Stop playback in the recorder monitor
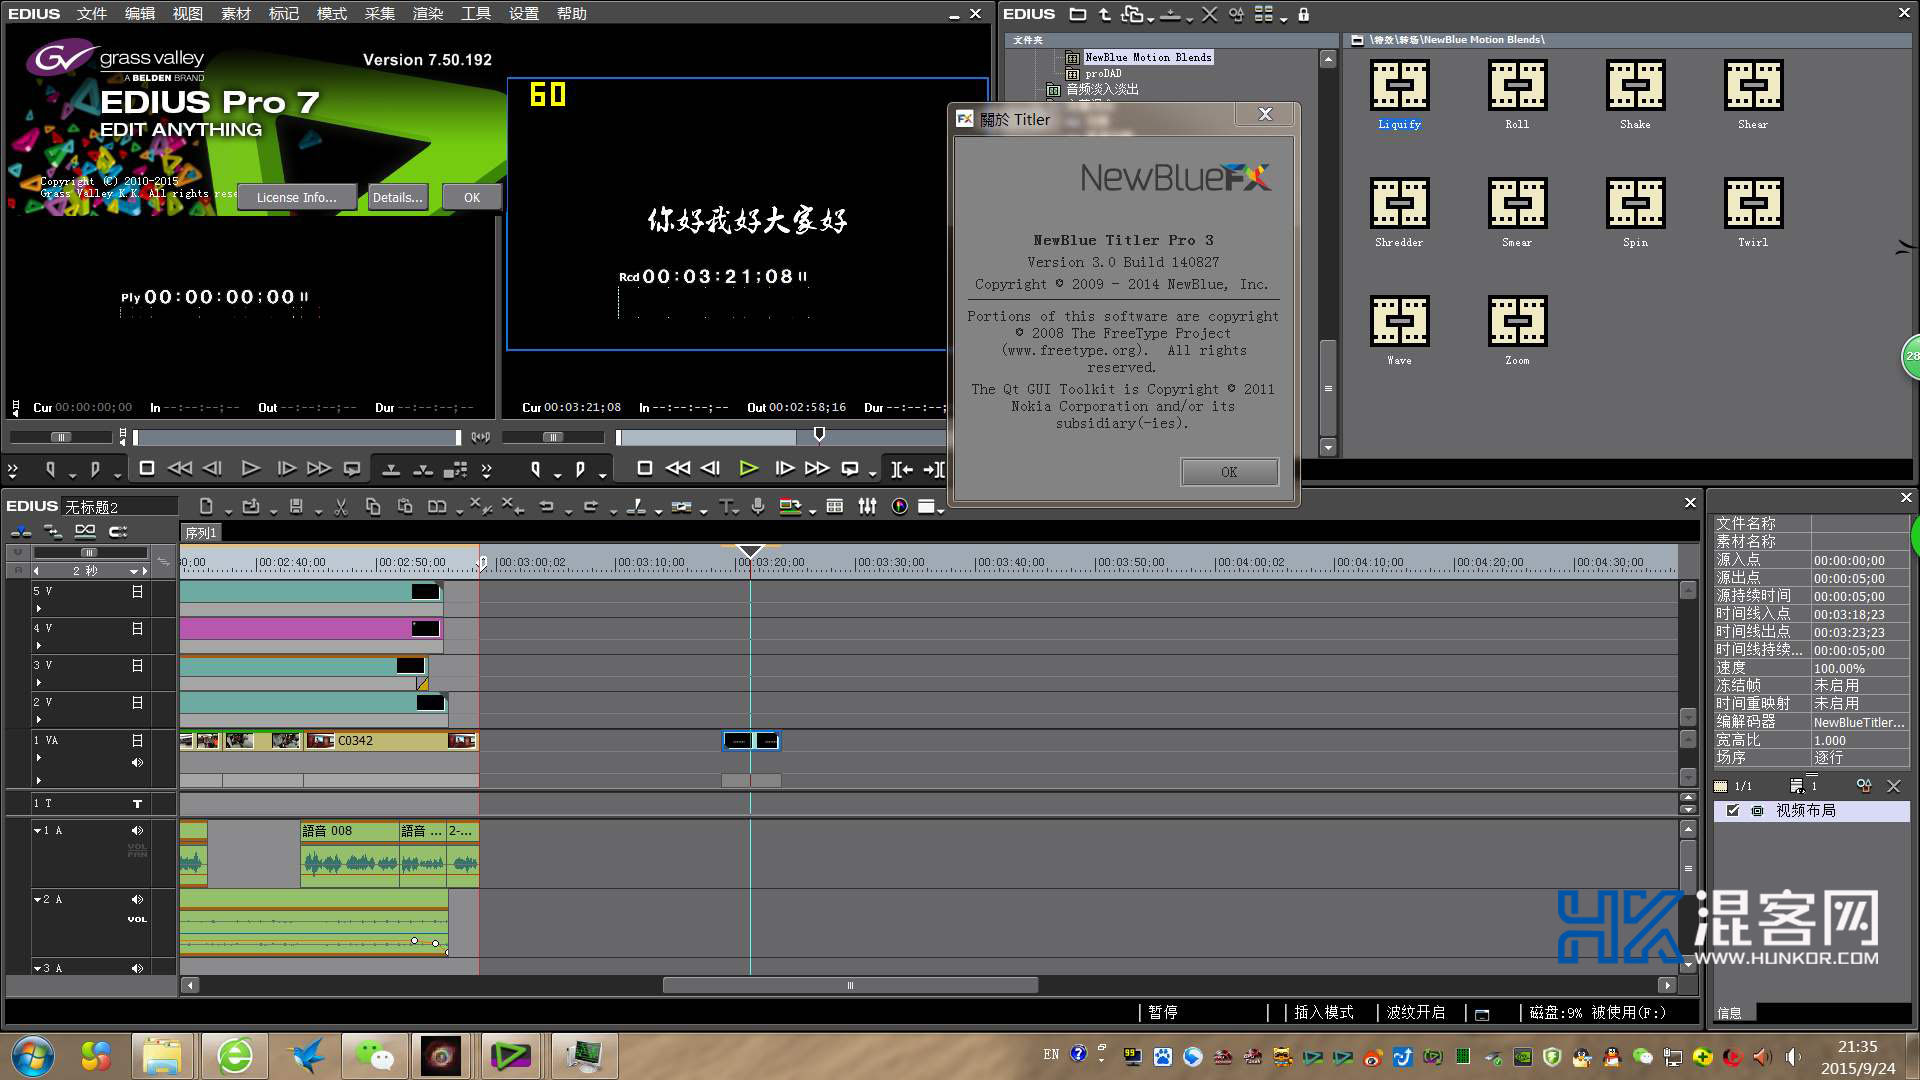Screen dimensions: 1920x1080 tap(645, 468)
